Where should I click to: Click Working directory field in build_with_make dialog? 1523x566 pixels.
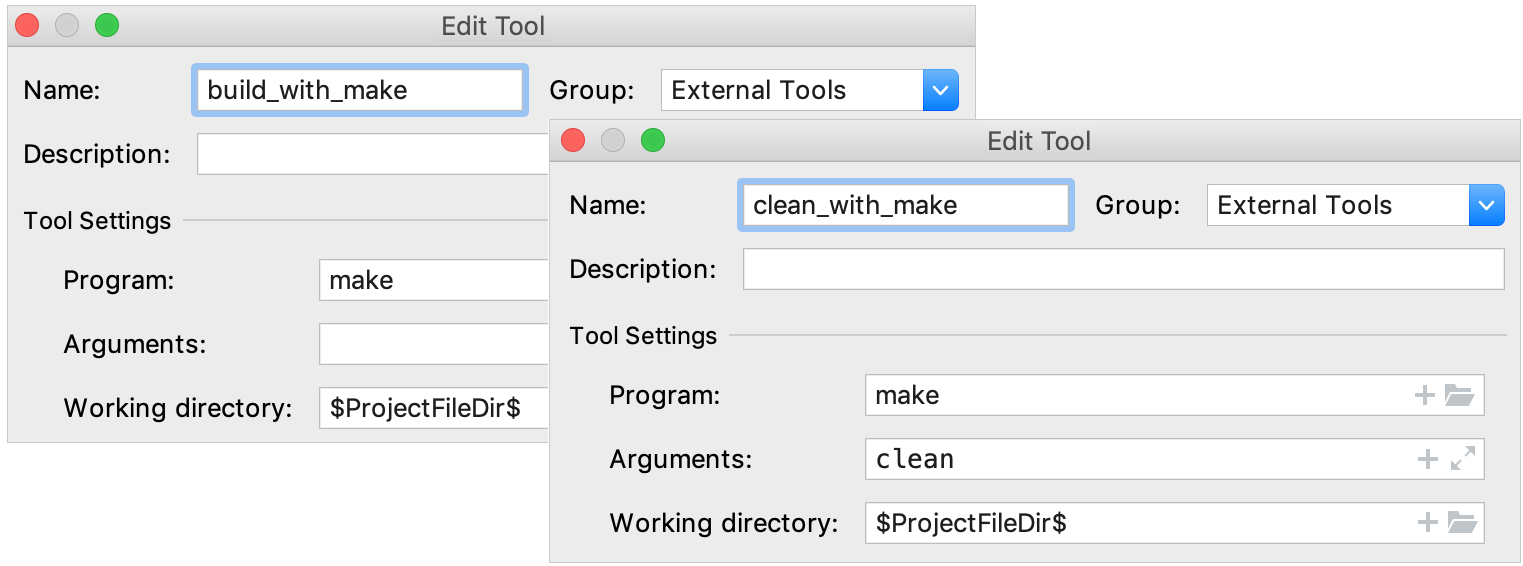click(434, 408)
